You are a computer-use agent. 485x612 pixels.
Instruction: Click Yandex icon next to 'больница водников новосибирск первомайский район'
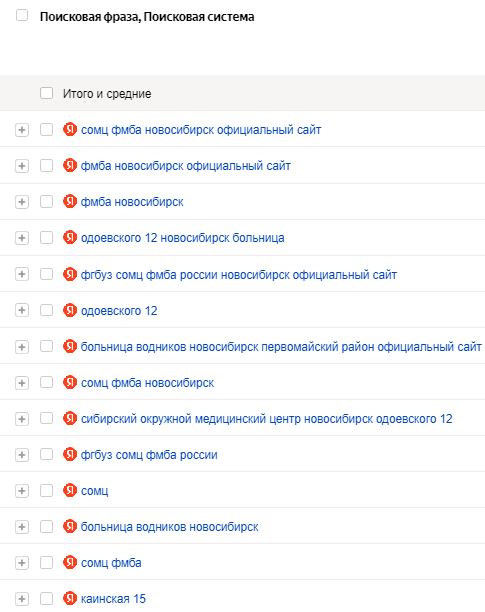pyautogui.click(x=70, y=346)
